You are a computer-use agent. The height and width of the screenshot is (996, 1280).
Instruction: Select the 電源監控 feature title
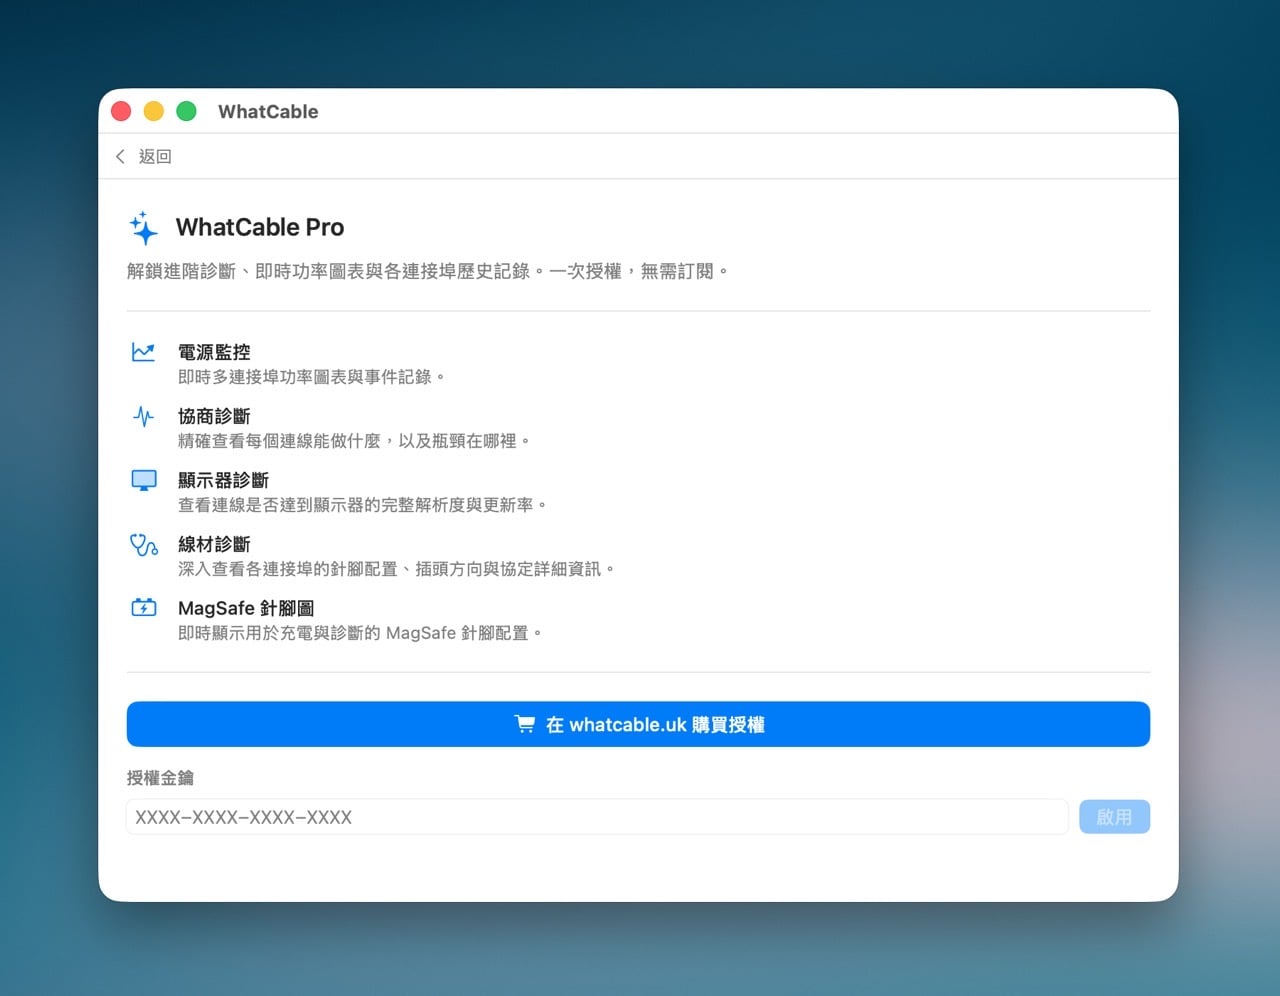click(214, 352)
